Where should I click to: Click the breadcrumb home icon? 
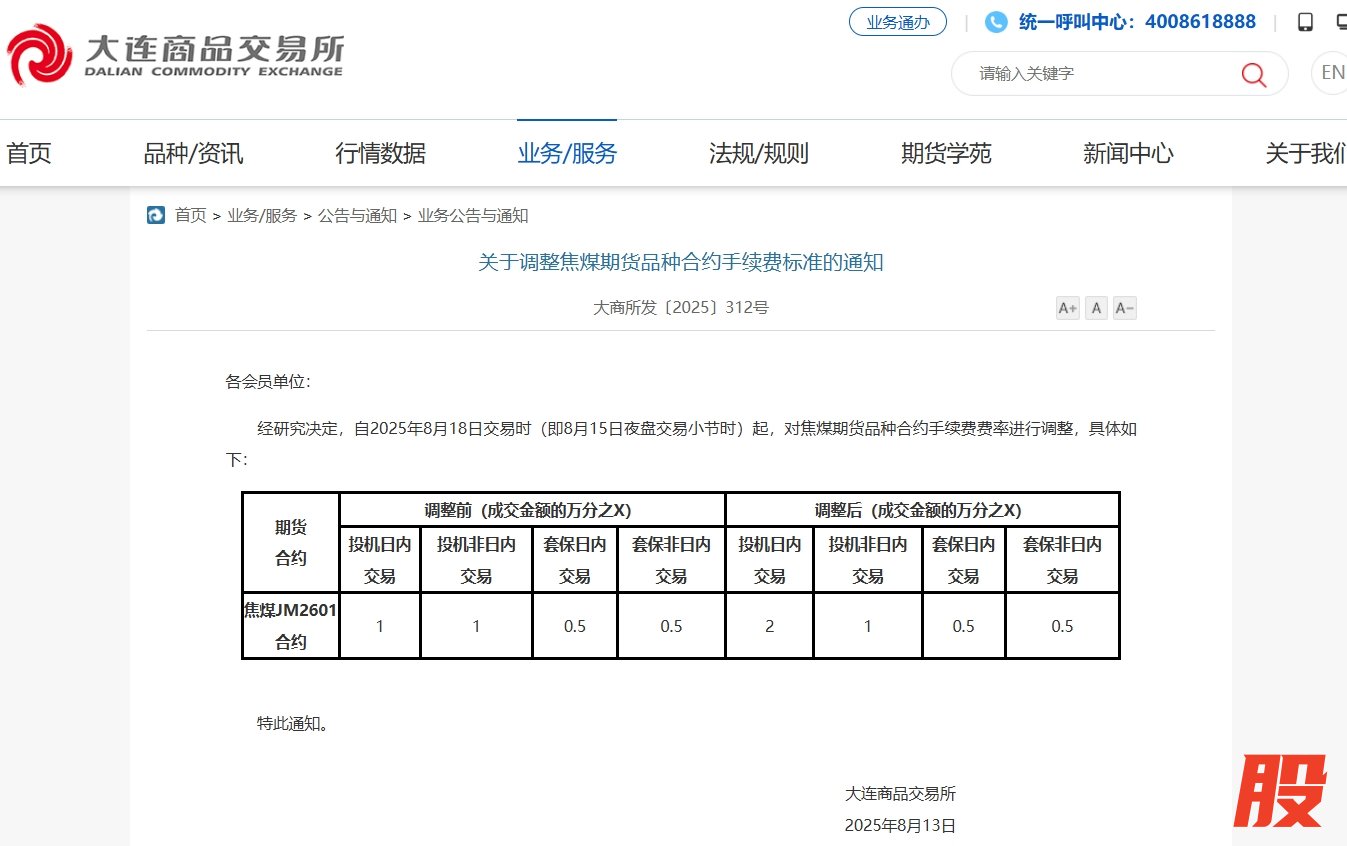click(156, 215)
